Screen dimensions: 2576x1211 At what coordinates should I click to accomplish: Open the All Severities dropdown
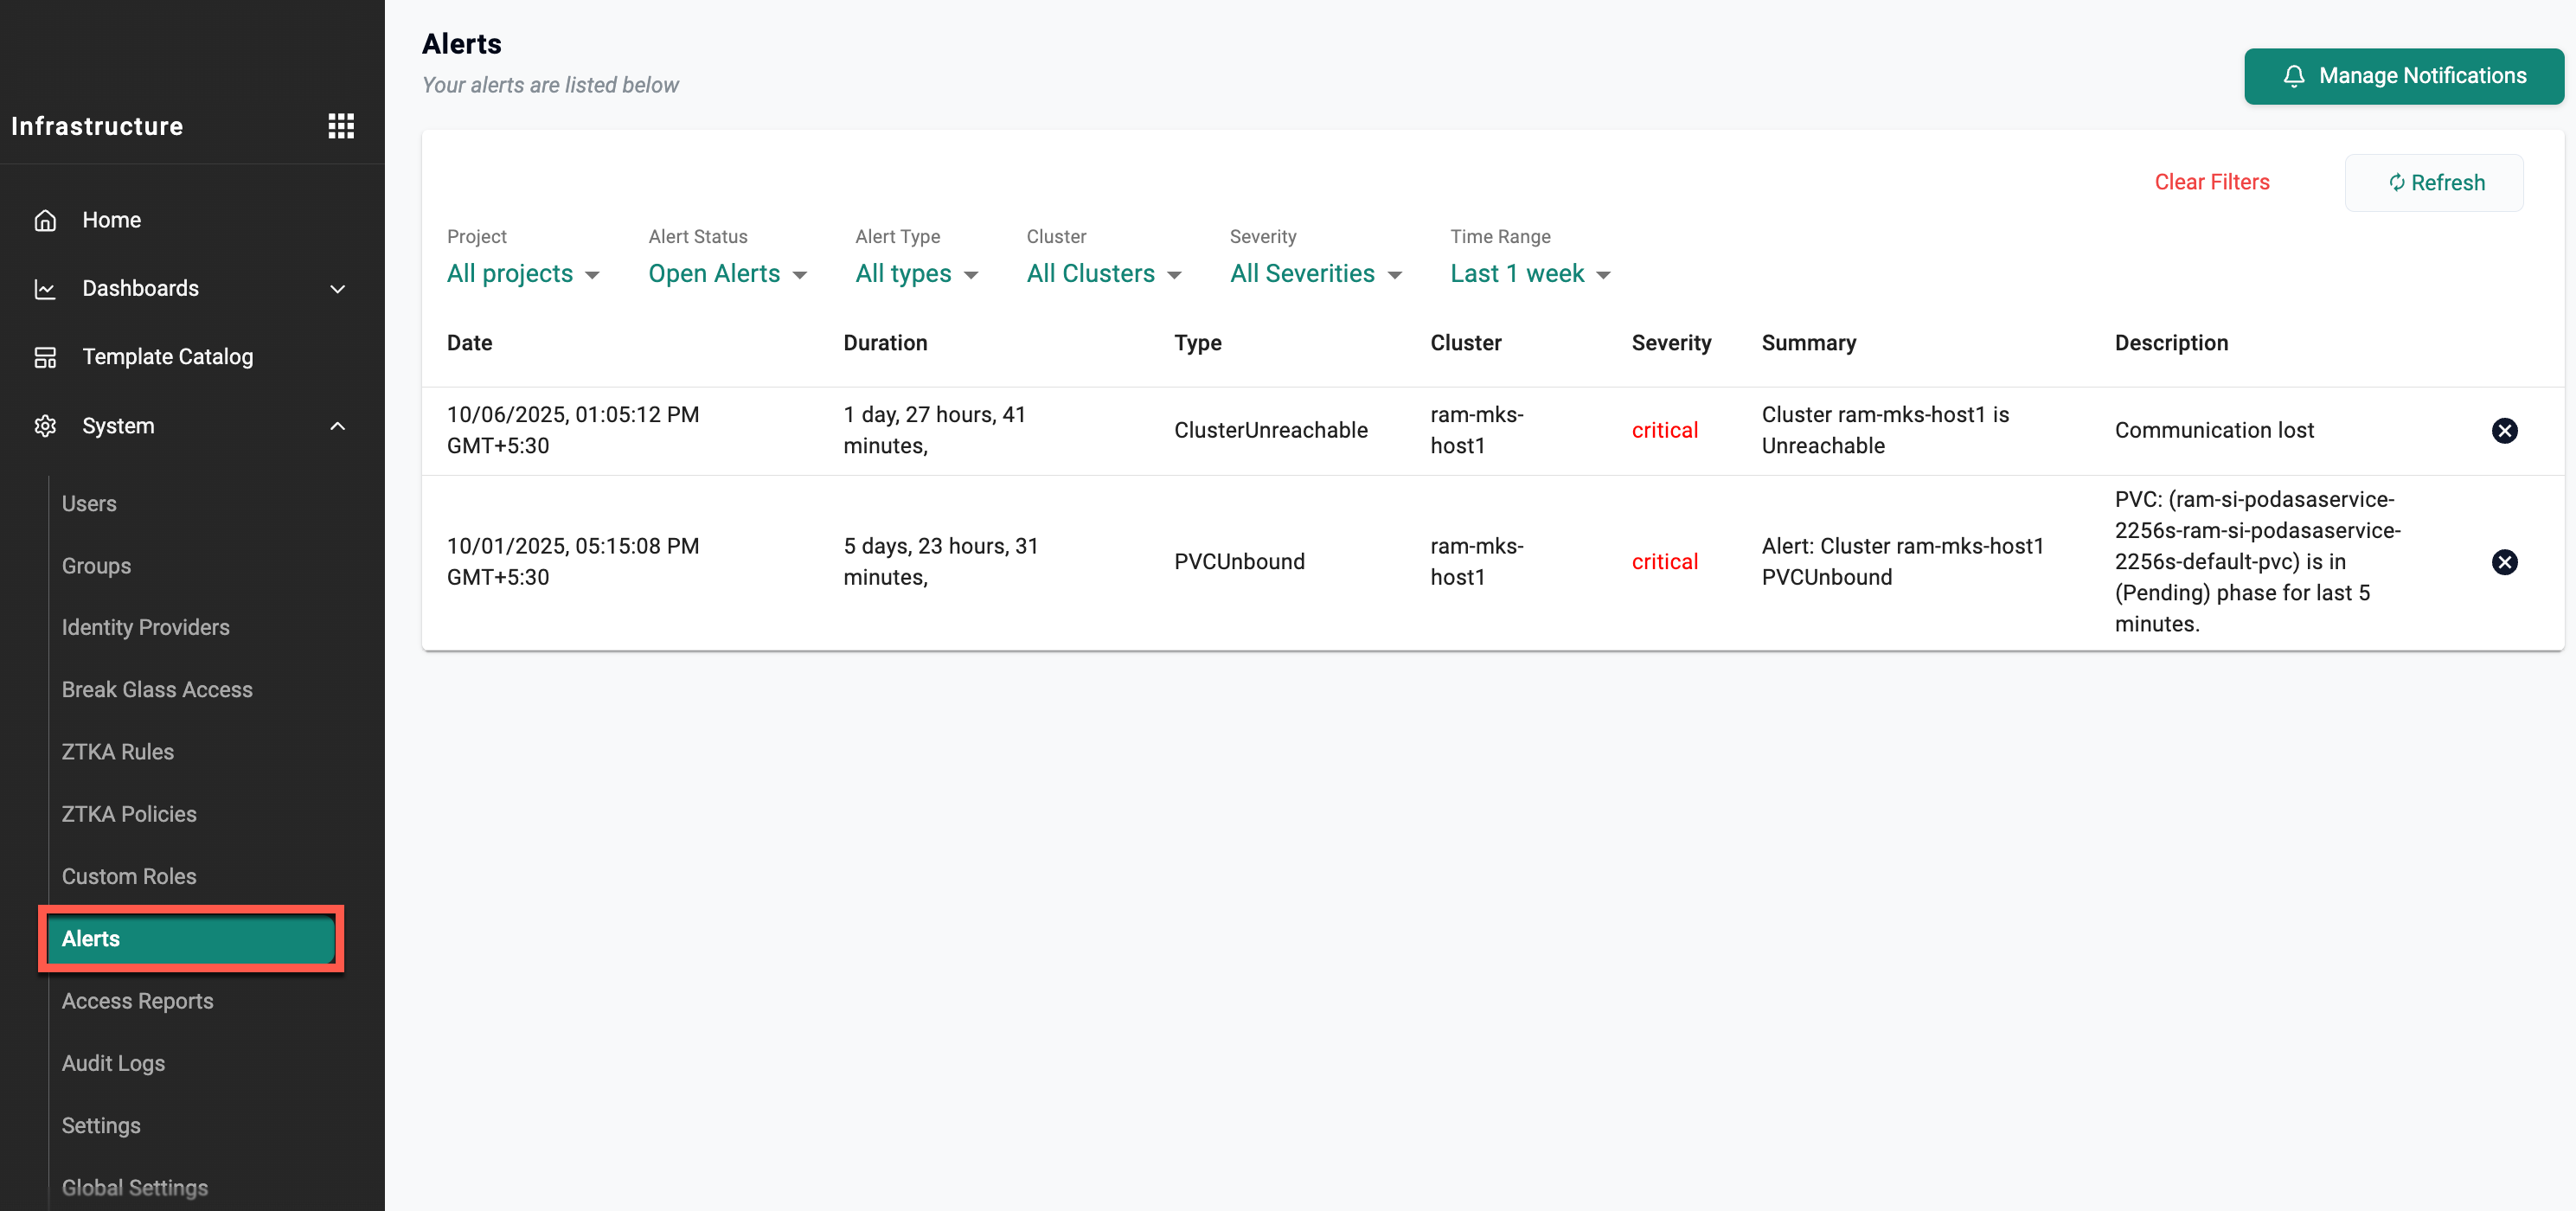(1315, 274)
